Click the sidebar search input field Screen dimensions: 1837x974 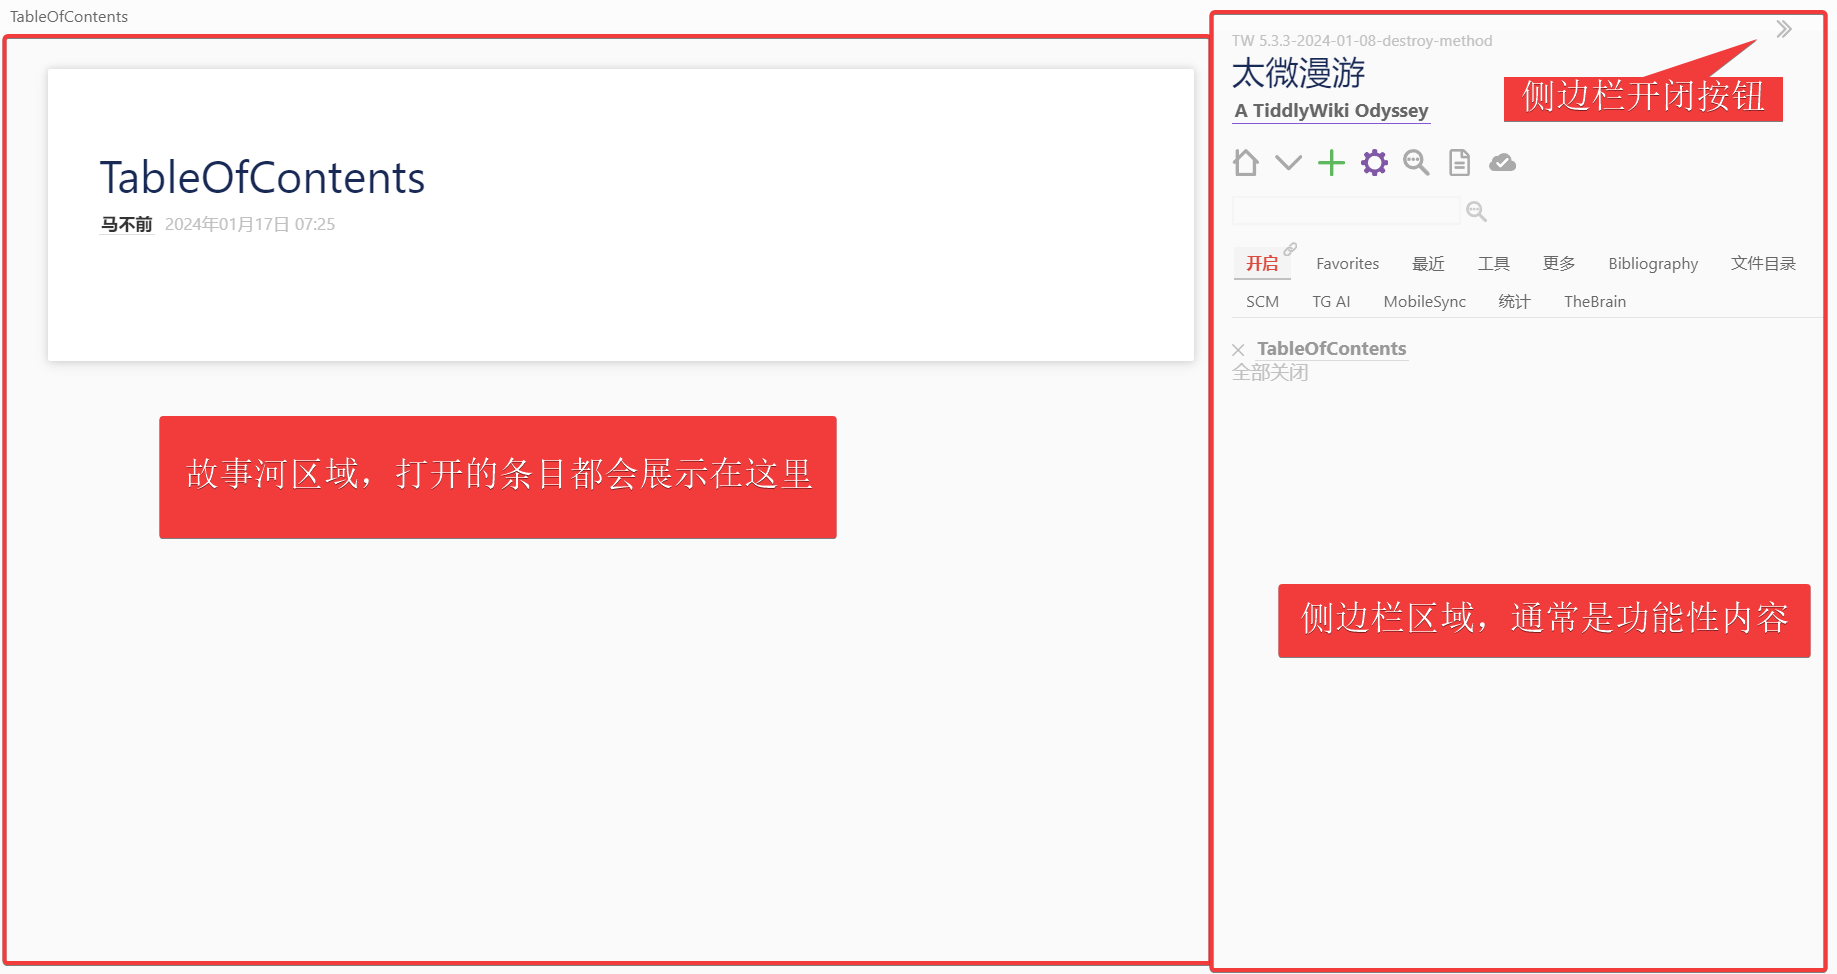[1345, 210]
